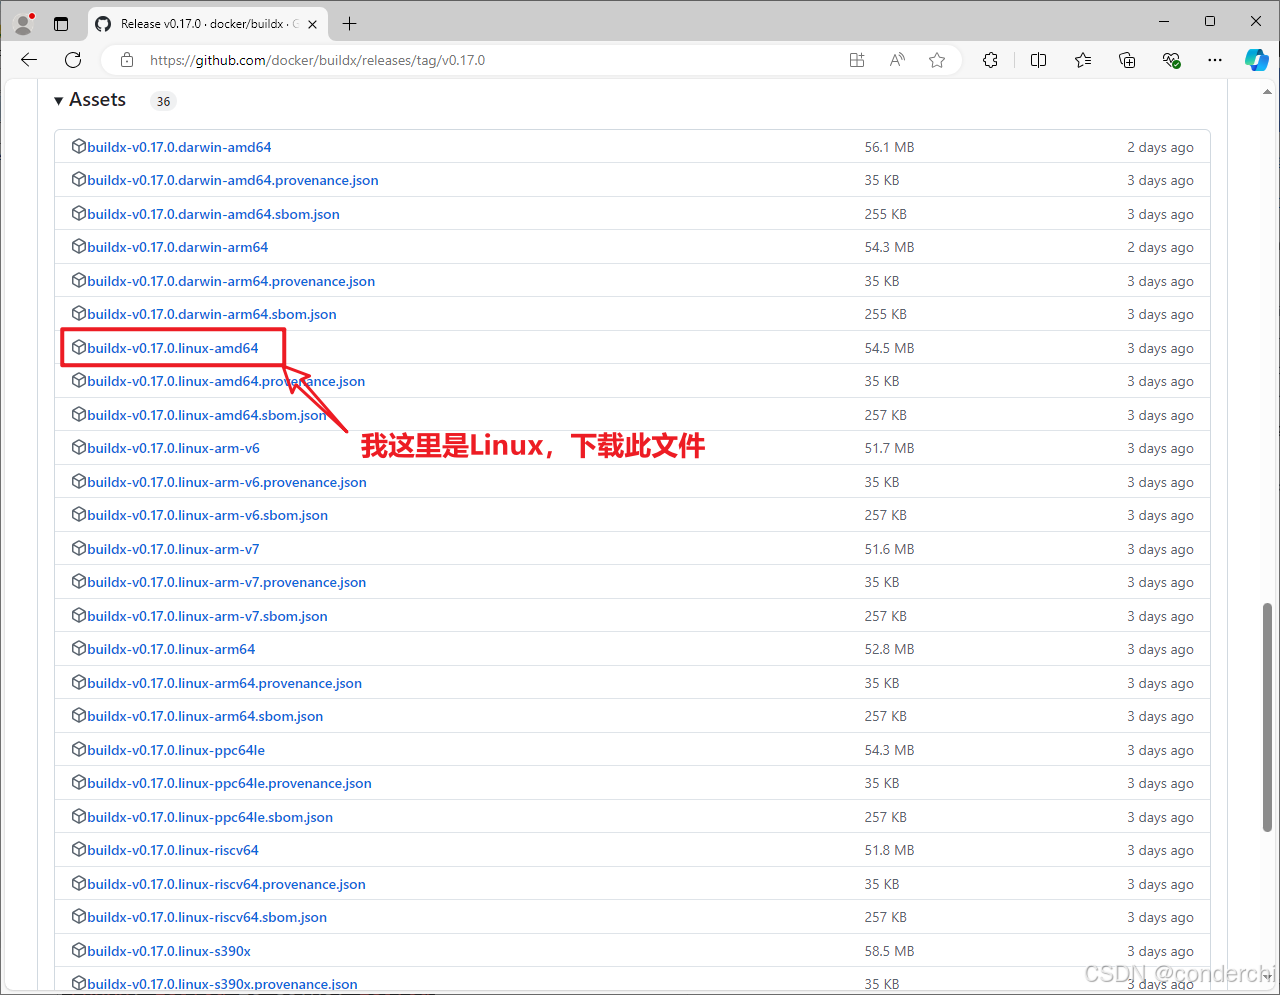Download buildx-v0.17.0.darwin-amd64
Viewport: 1280px width, 995px height.
tap(179, 147)
